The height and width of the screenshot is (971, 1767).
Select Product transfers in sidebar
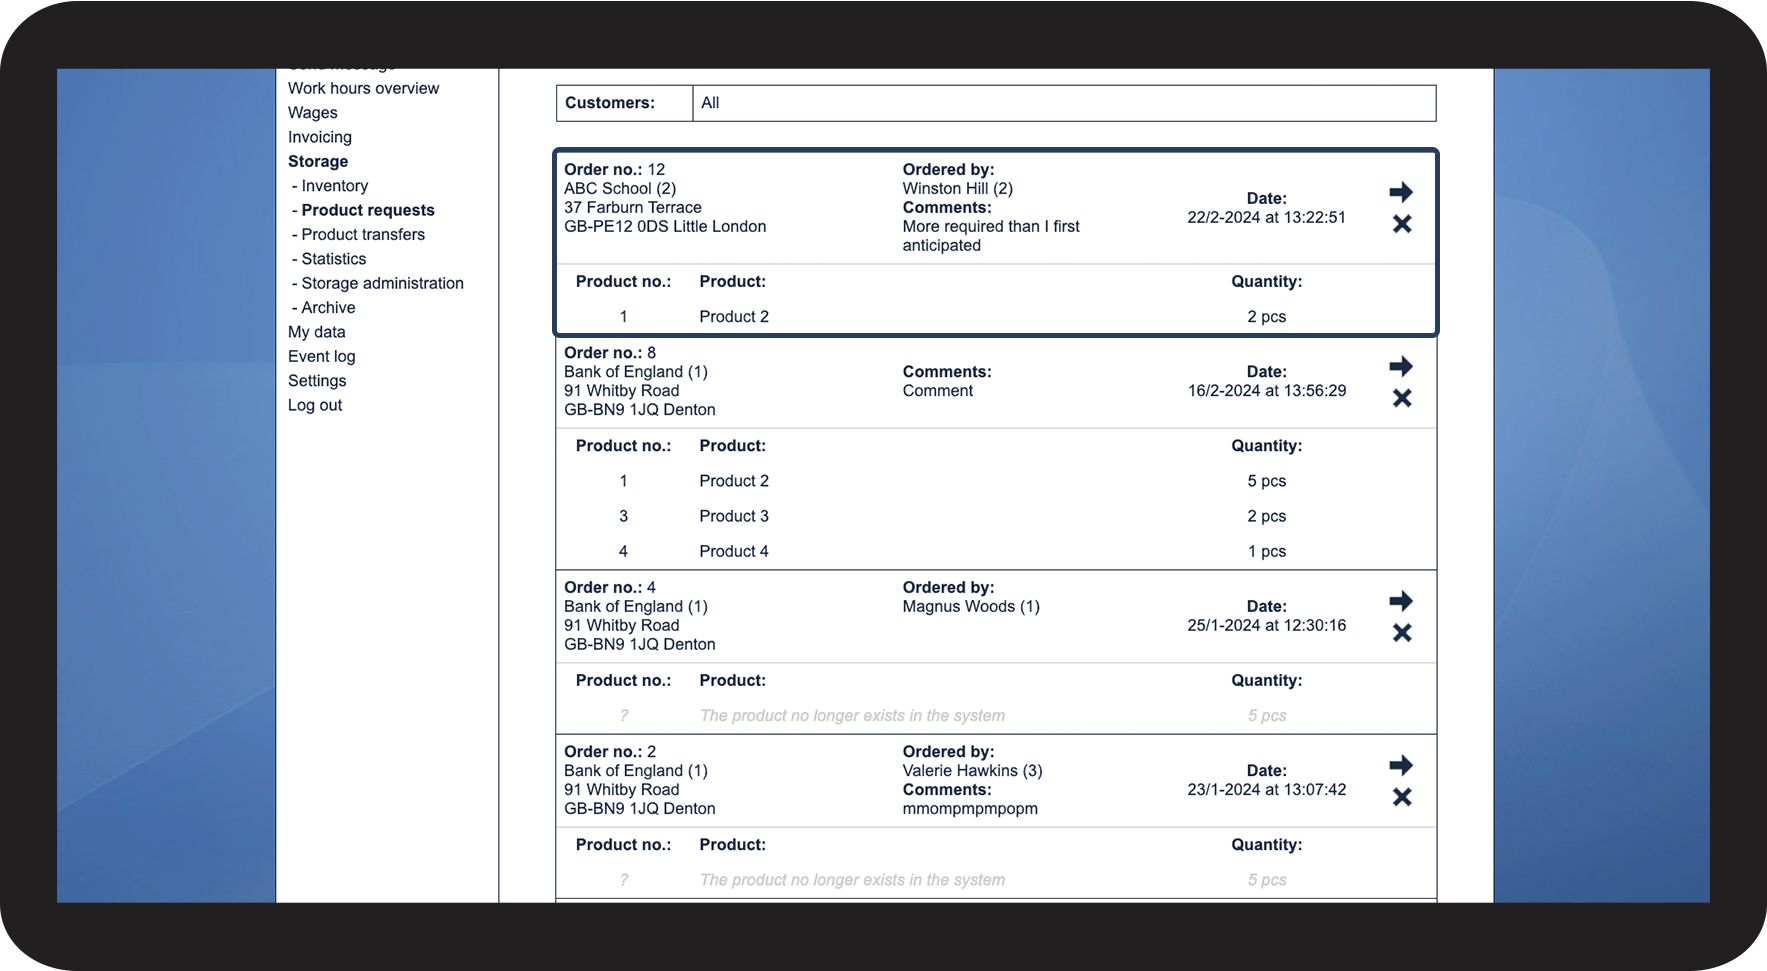363,234
